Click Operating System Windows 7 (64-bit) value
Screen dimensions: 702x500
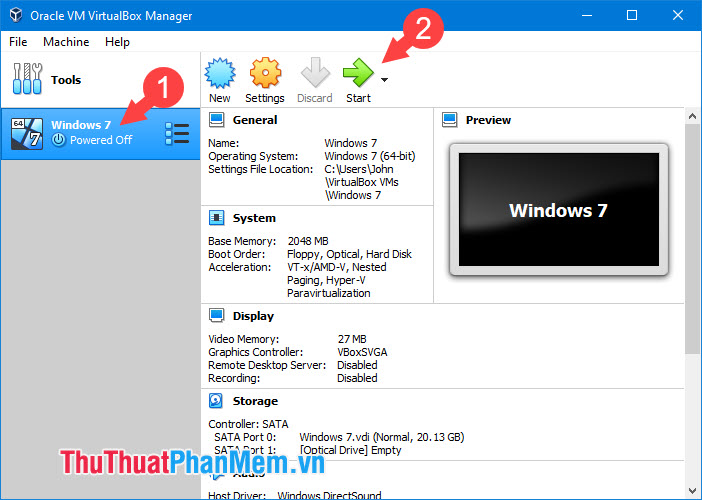pos(370,156)
